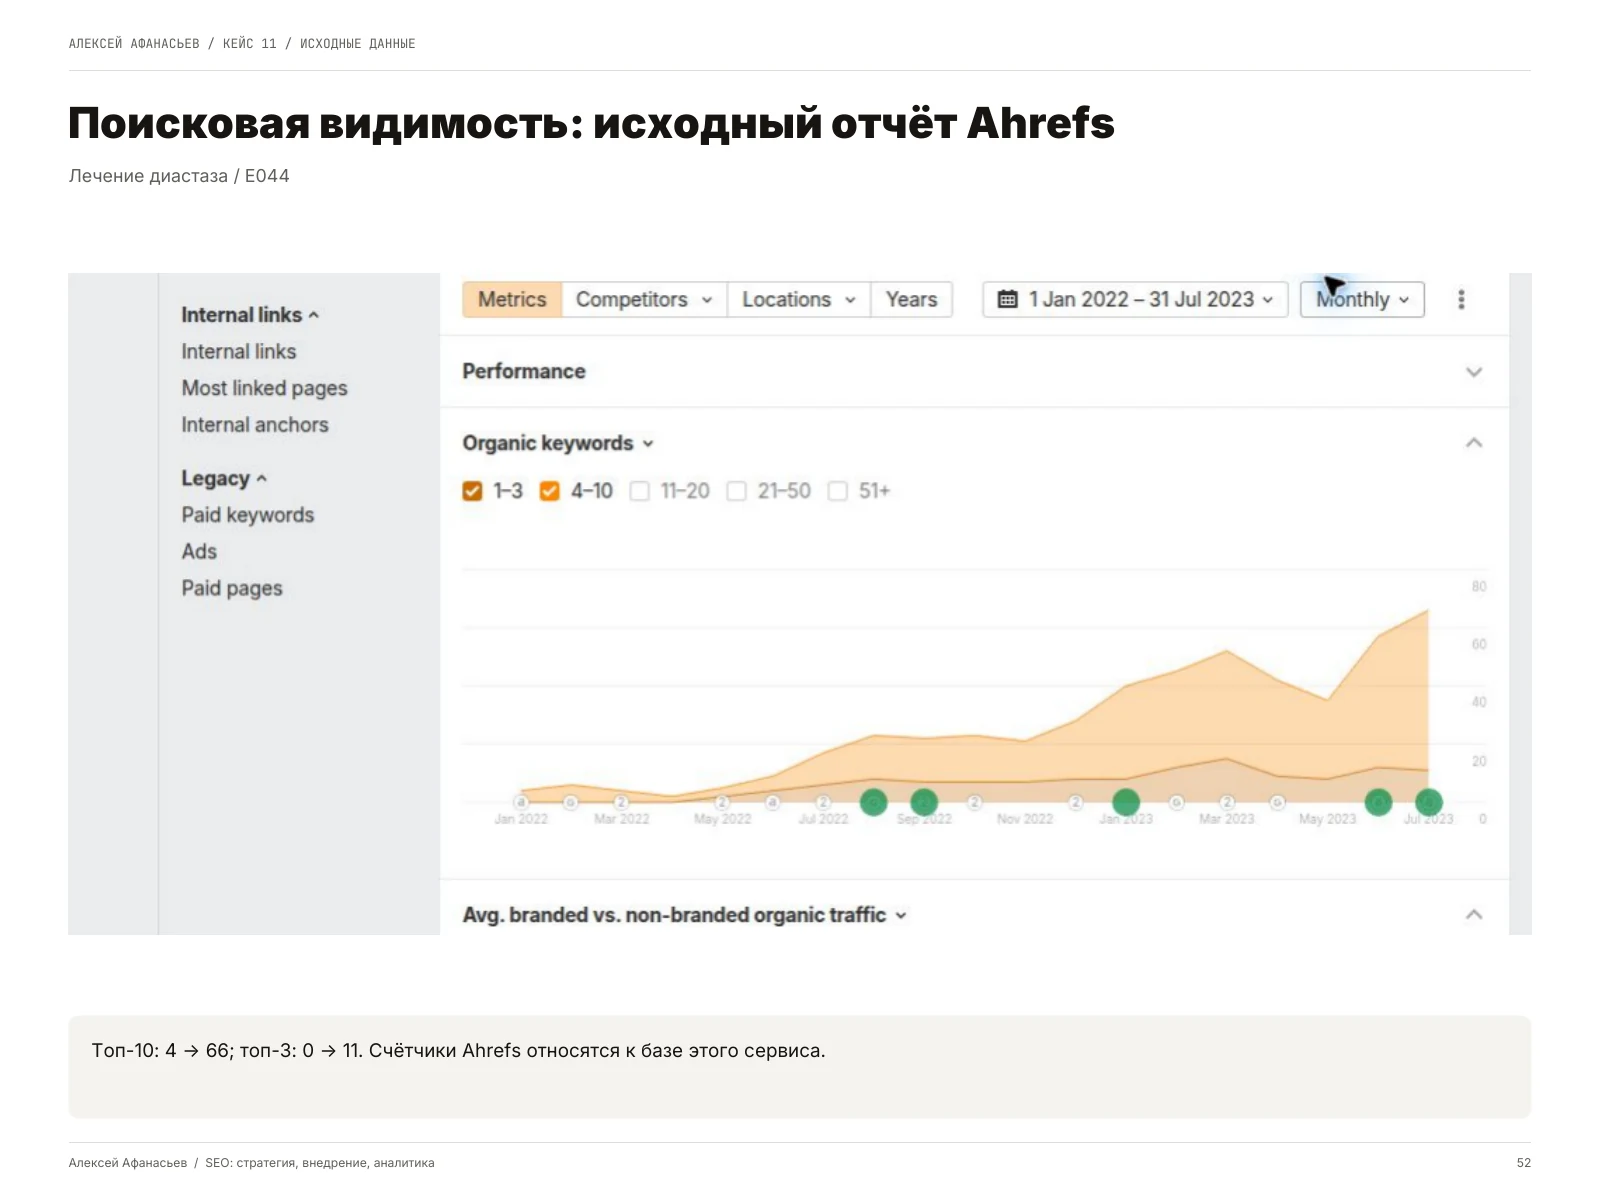The height and width of the screenshot is (1200, 1600).
Task: Open Internal anchors report
Action: 255,425
